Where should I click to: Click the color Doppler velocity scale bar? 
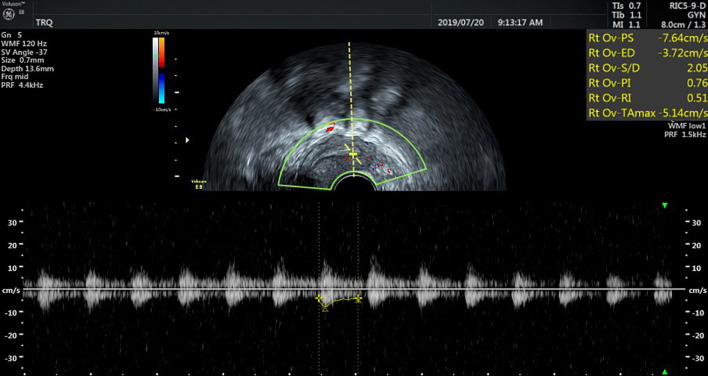click(162, 70)
